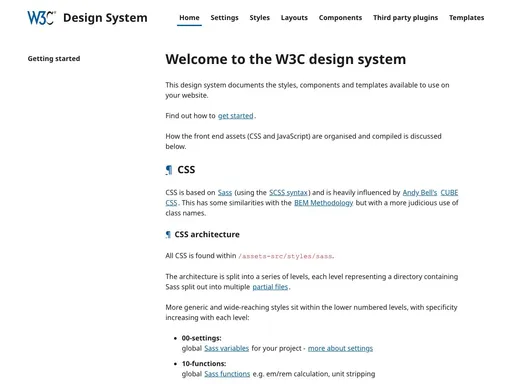
Task: Follow the "get started" link
Action: coord(236,116)
